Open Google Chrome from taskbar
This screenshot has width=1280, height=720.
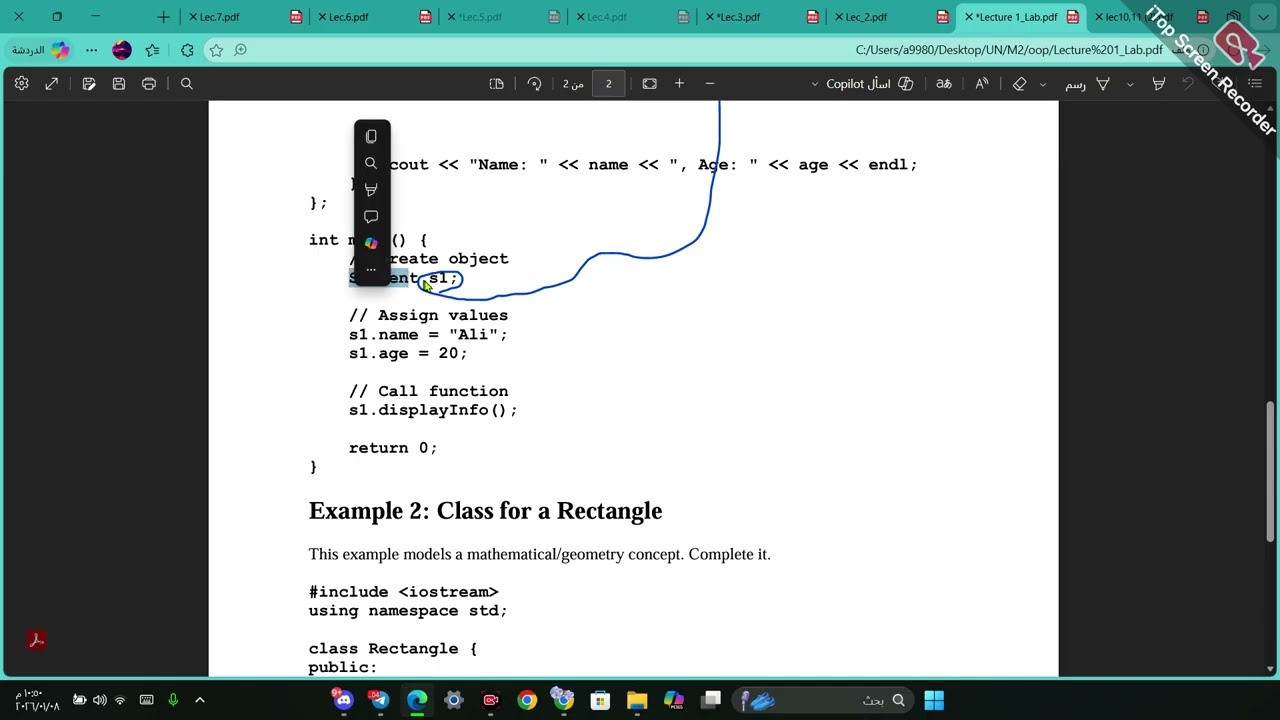527,700
